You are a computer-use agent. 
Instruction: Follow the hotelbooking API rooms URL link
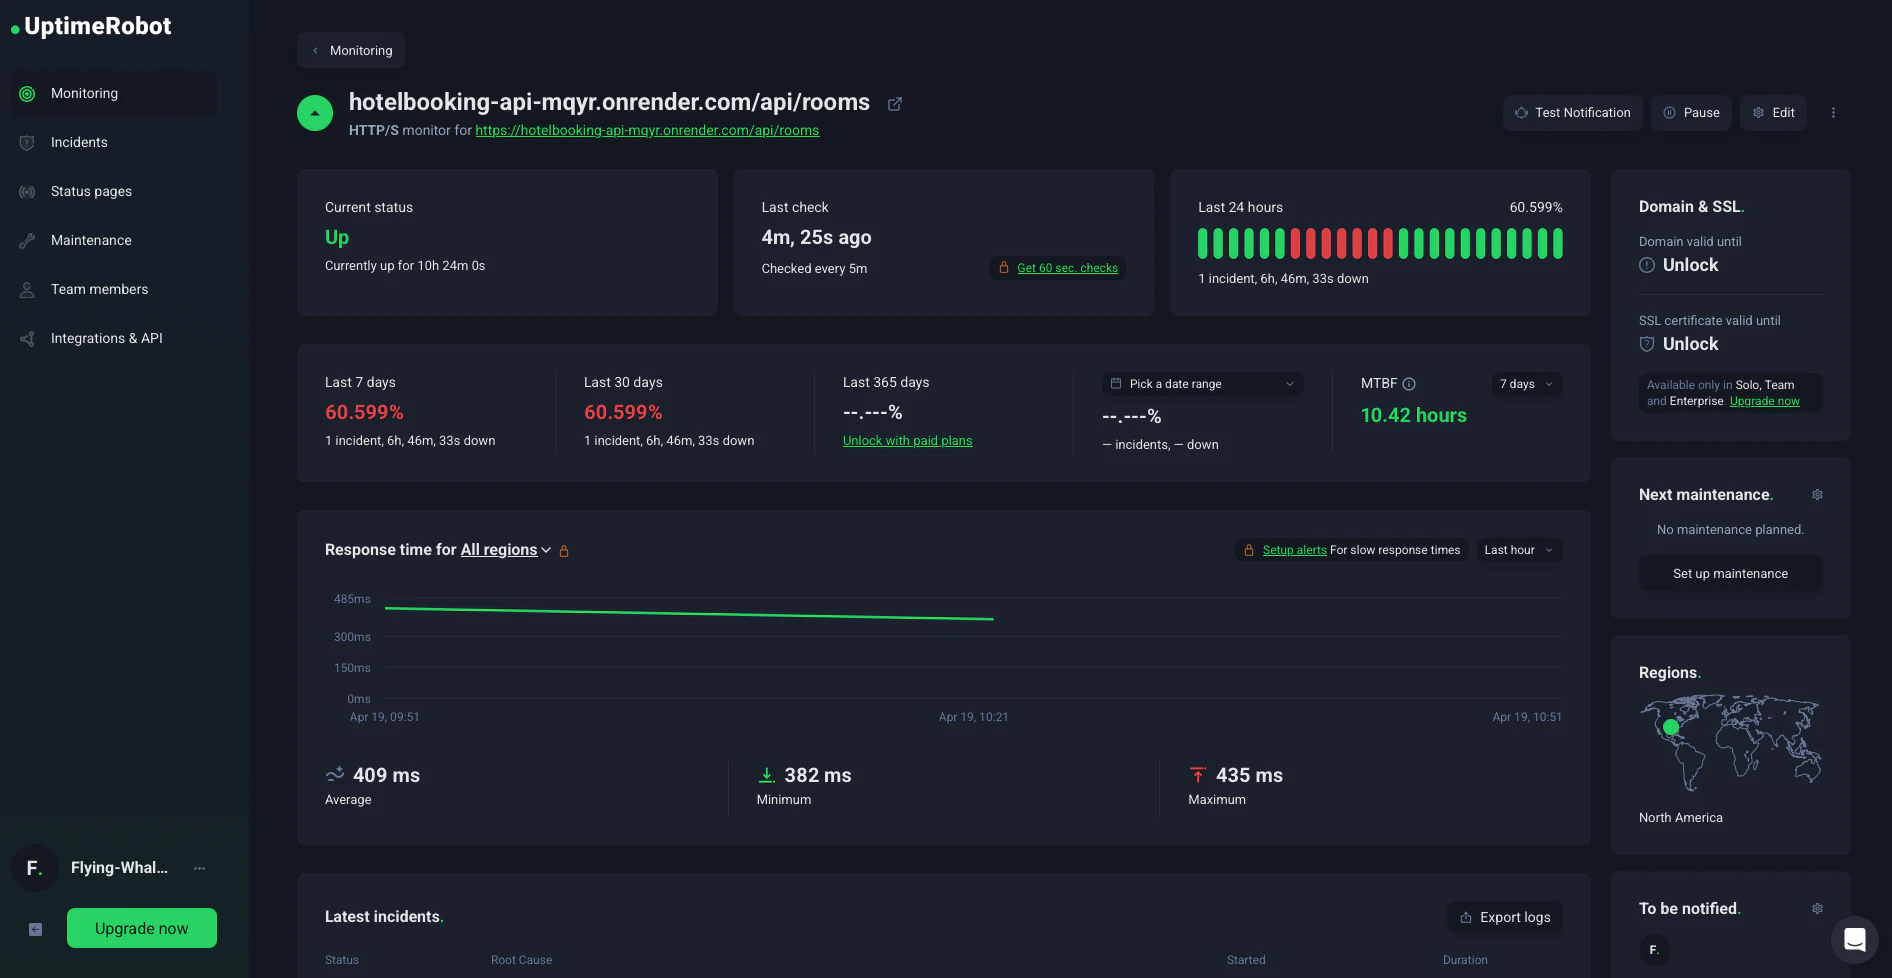(647, 130)
